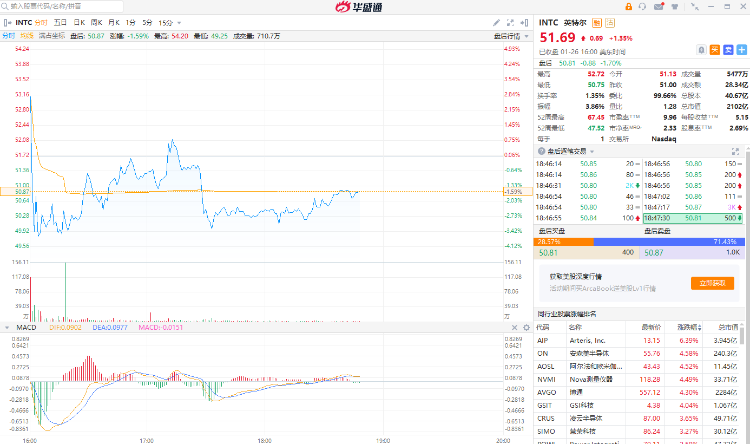Switch to the 五日 chart tab
This screenshot has width=750, height=444.
(x=60, y=21)
